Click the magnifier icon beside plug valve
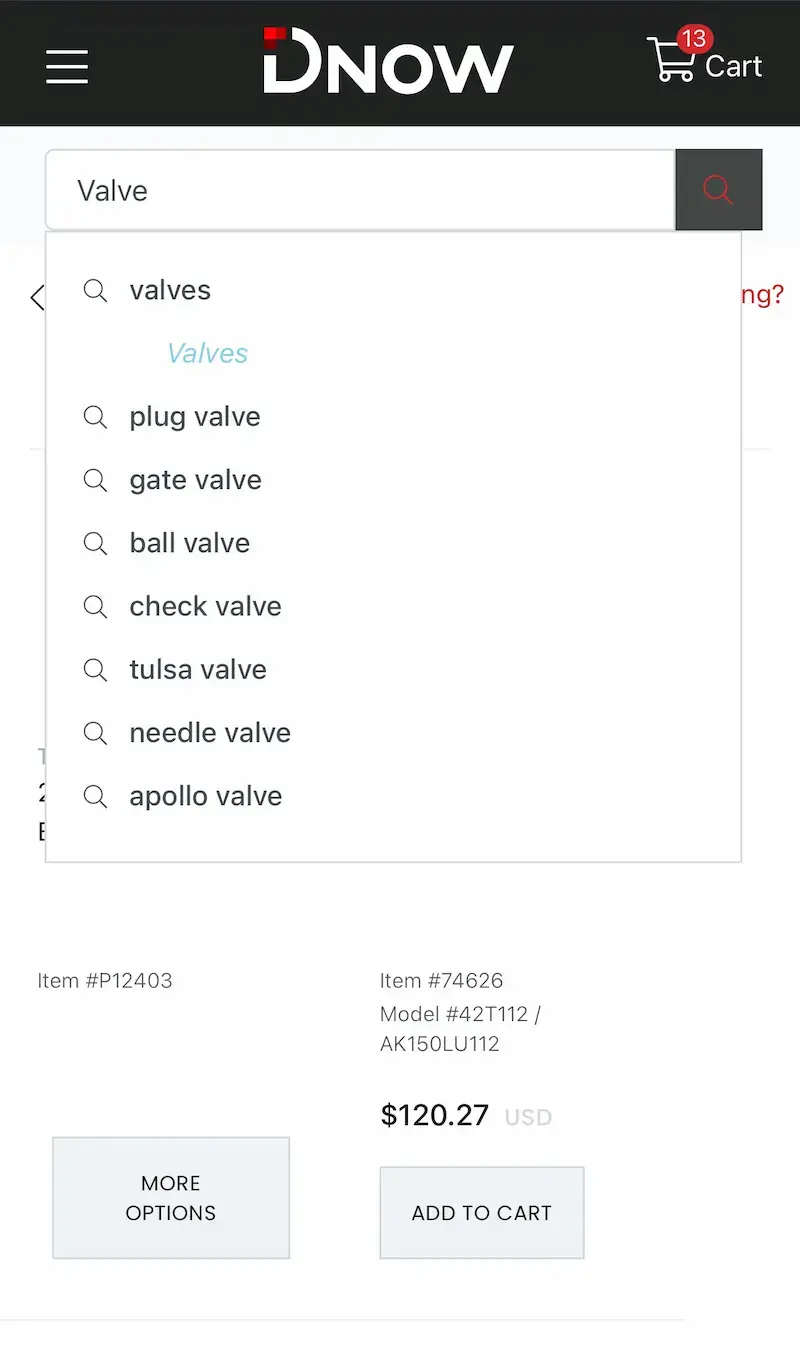This screenshot has width=800, height=1361. tap(95, 416)
